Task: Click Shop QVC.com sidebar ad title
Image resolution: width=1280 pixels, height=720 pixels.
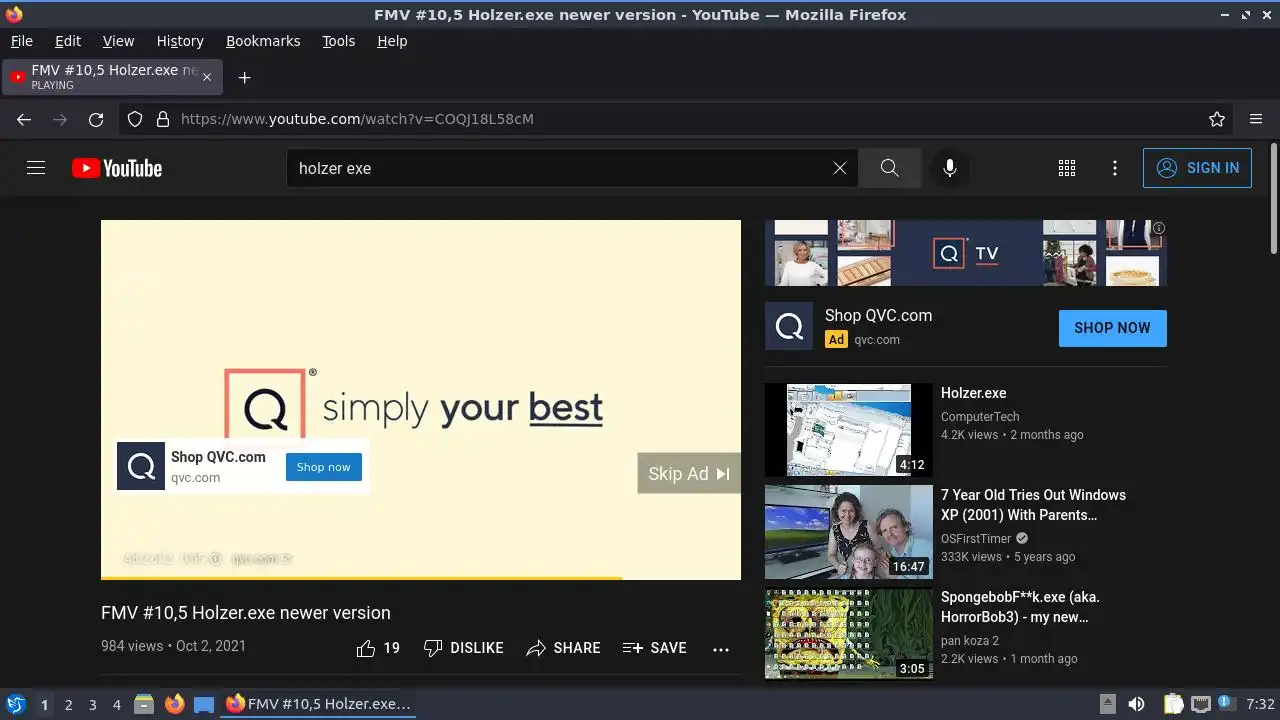Action: point(878,315)
